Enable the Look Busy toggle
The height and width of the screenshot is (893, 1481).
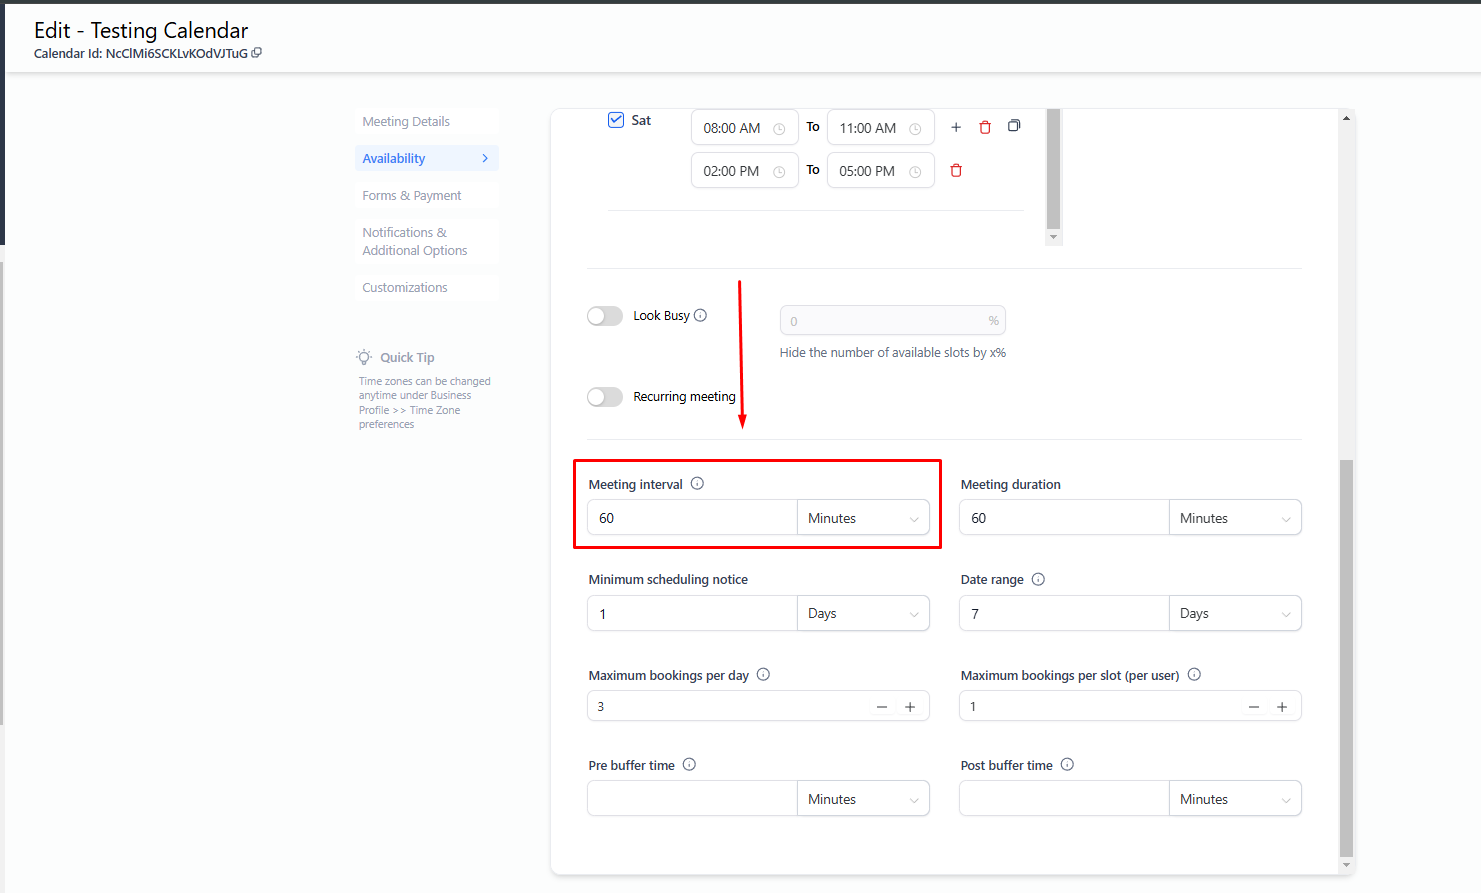click(x=605, y=316)
